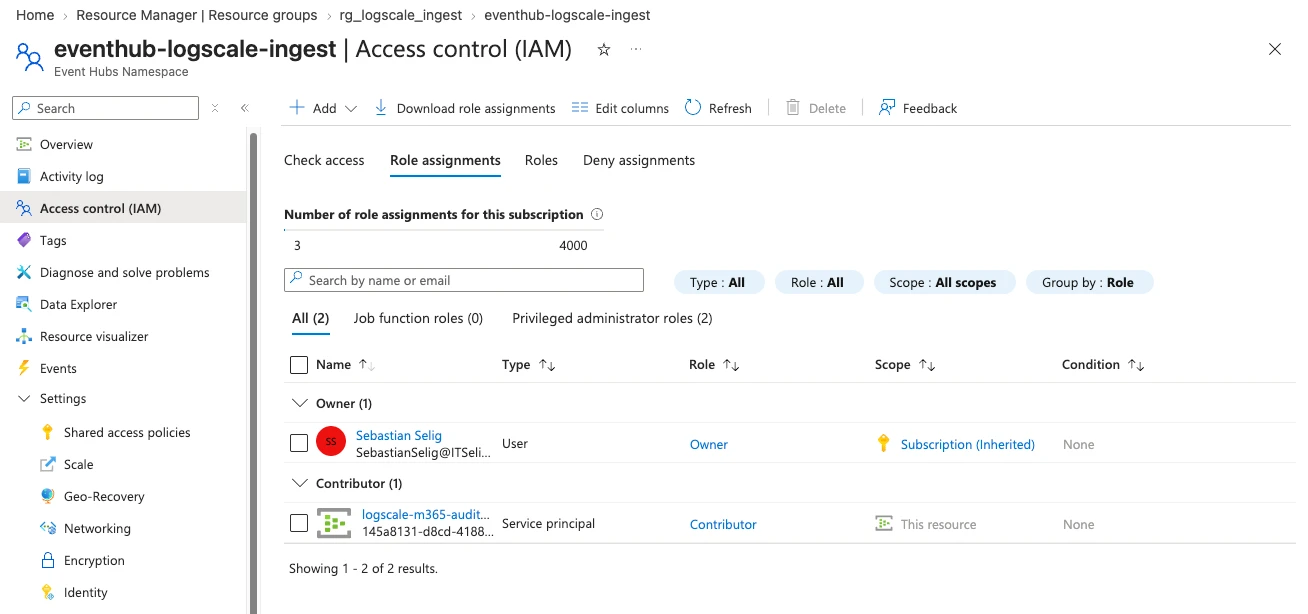This screenshot has height=614, width=1308.
Task: Click the Geo-Recovery globe icon
Action: pyautogui.click(x=47, y=496)
